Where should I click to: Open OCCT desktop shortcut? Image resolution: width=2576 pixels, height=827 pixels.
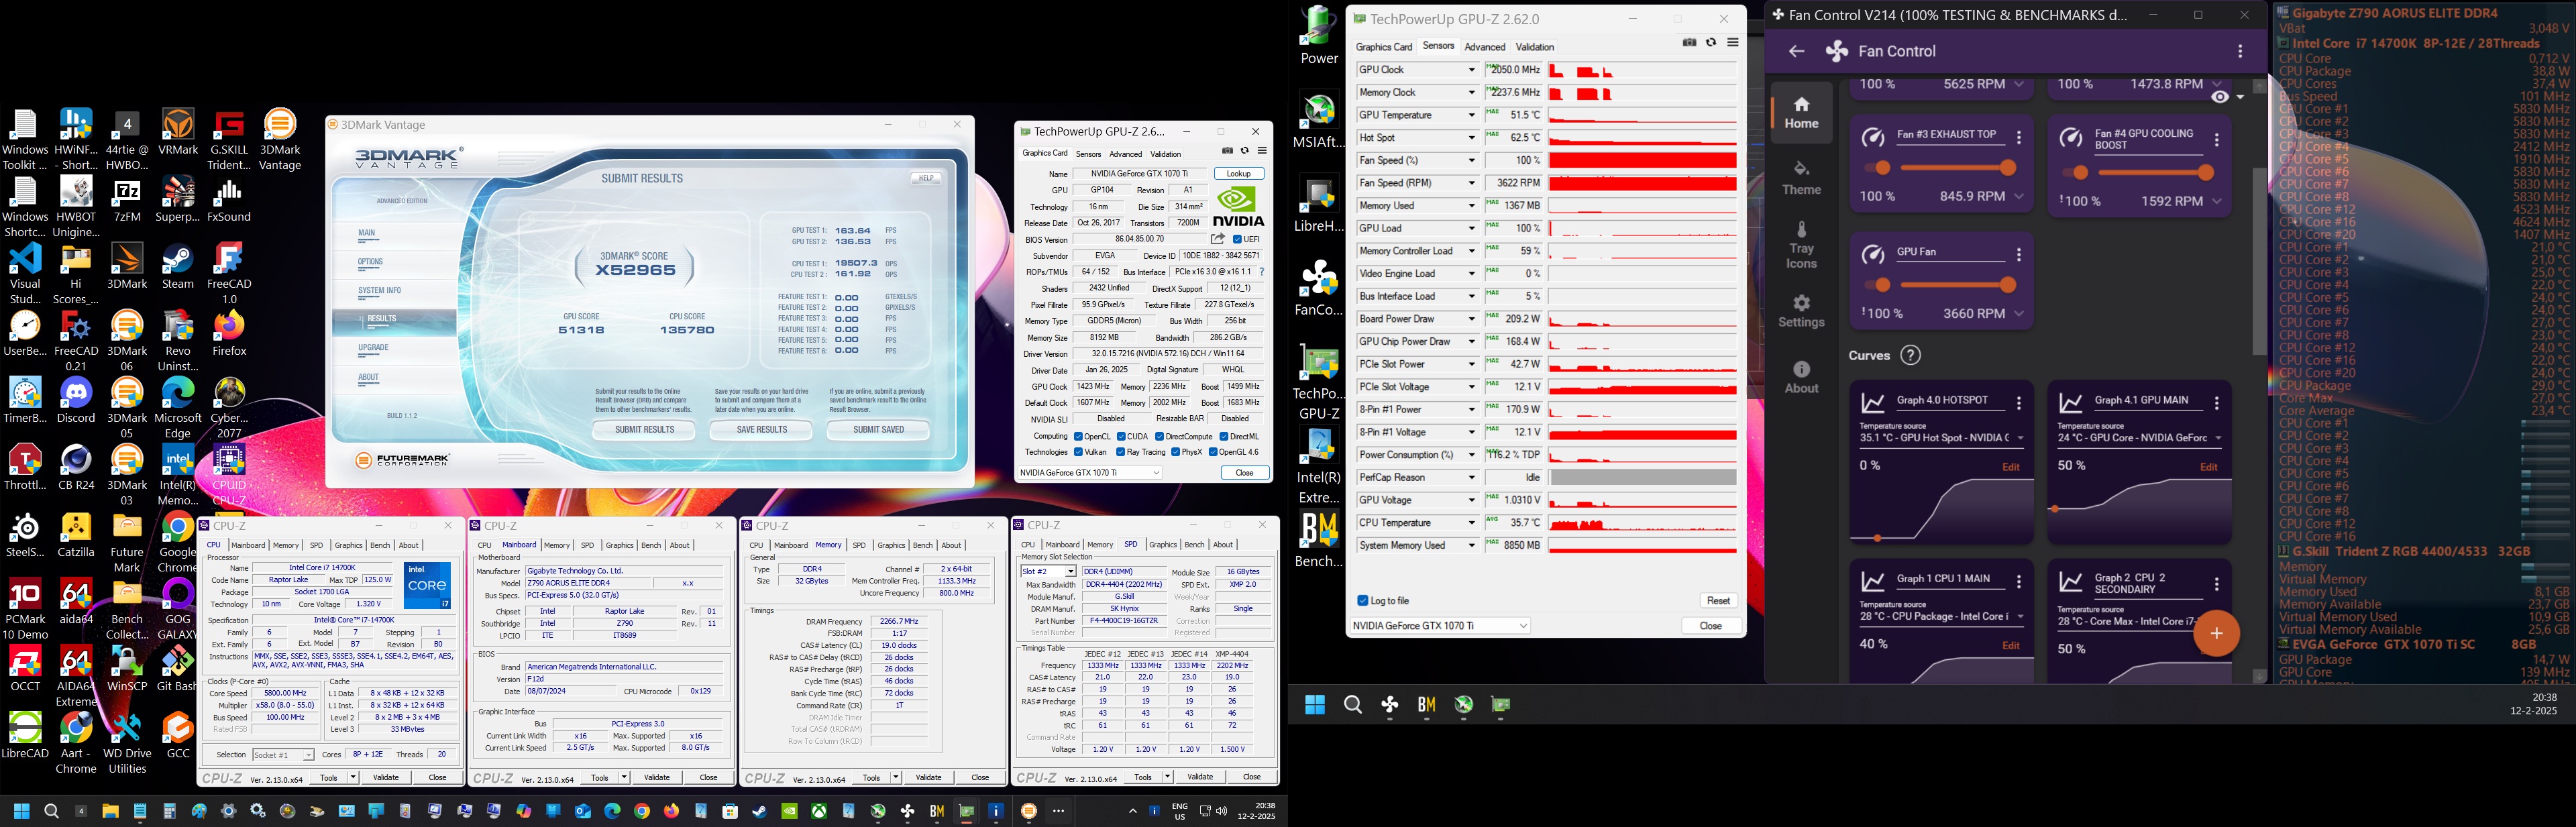pyautogui.click(x=25, y=669)
